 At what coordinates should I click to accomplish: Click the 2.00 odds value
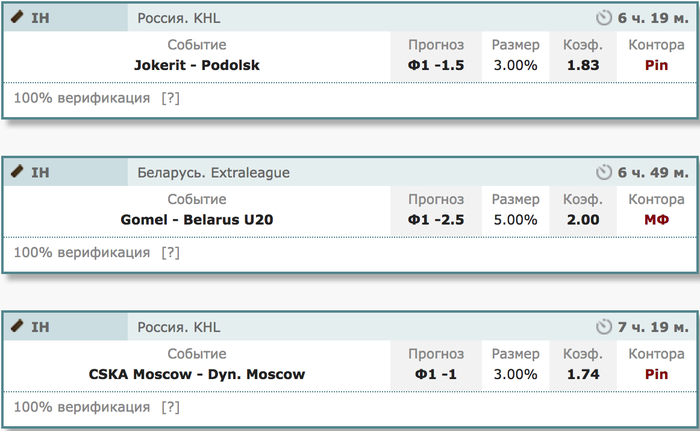(x=583, y=220)
